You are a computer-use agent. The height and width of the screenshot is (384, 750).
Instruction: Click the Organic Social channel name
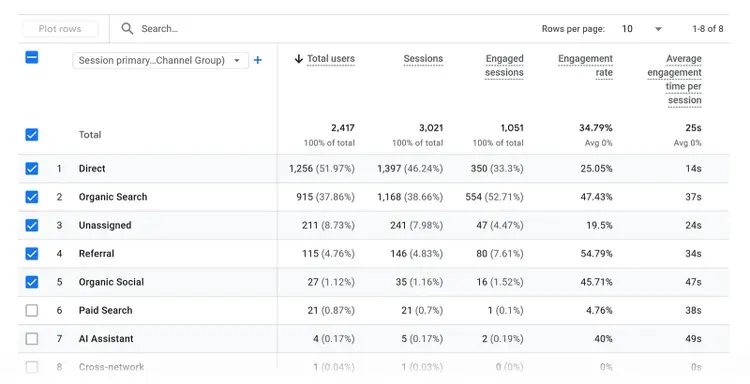tap(111, 282)
